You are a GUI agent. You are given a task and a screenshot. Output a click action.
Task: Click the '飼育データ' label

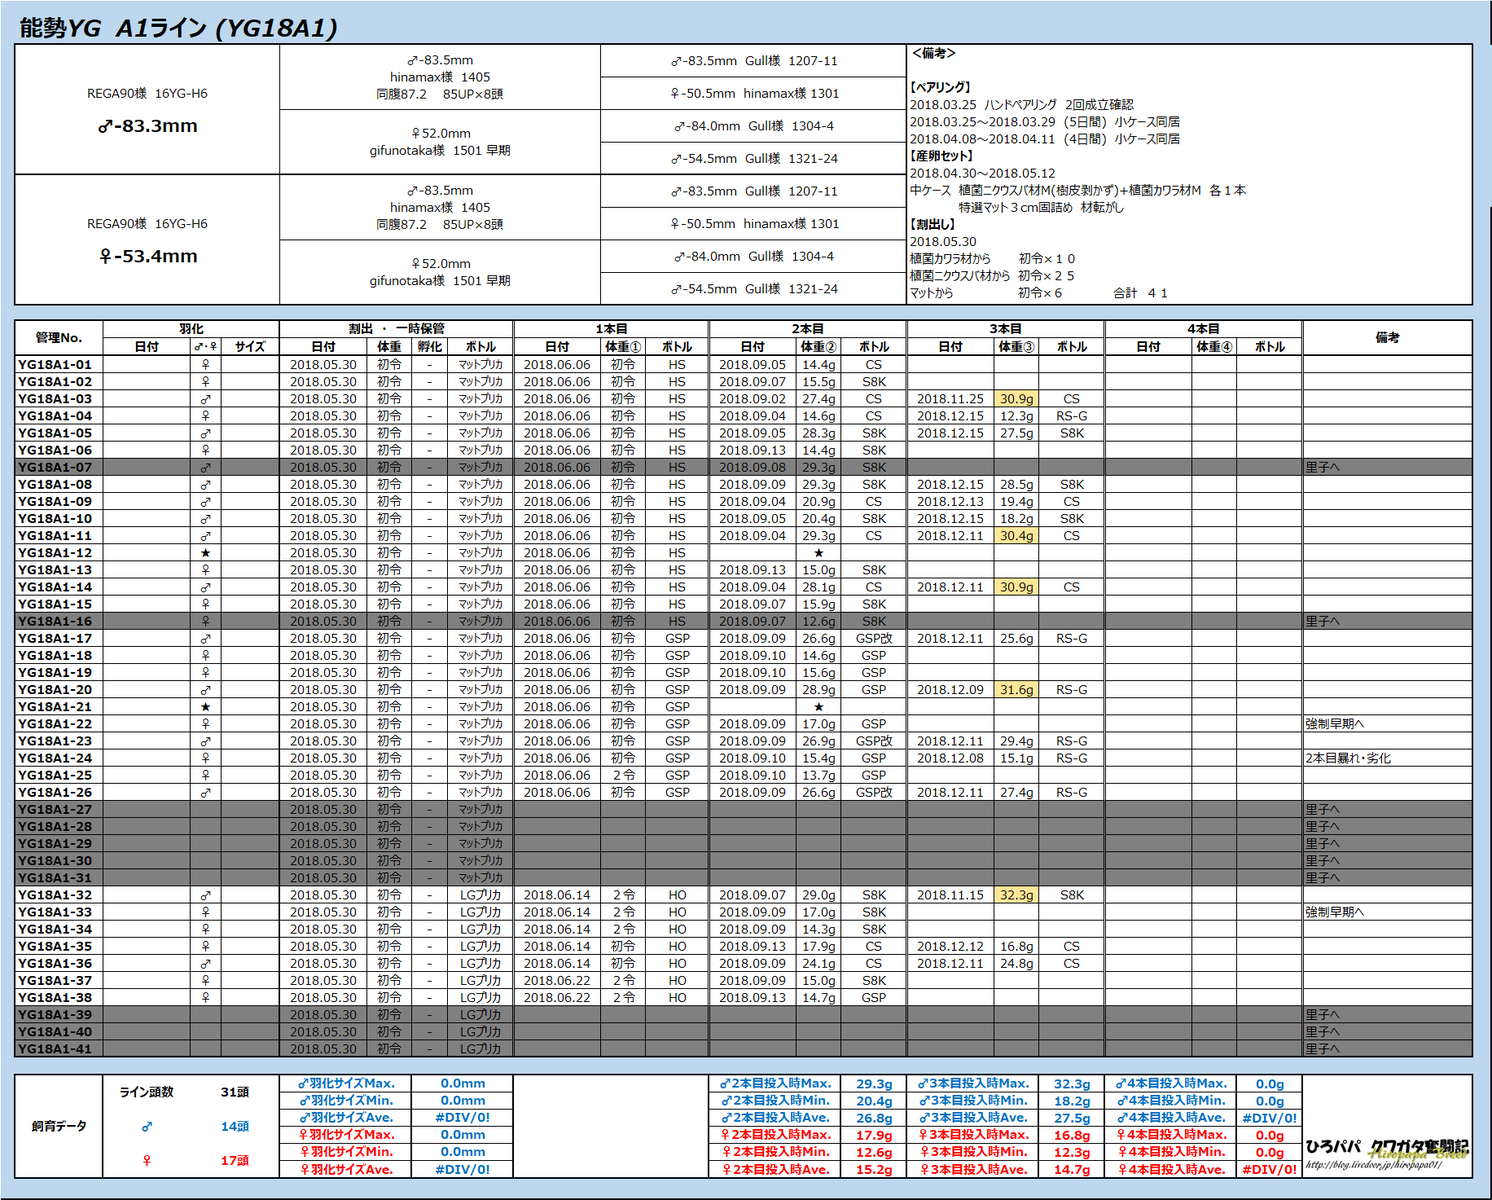(59, 1126)
